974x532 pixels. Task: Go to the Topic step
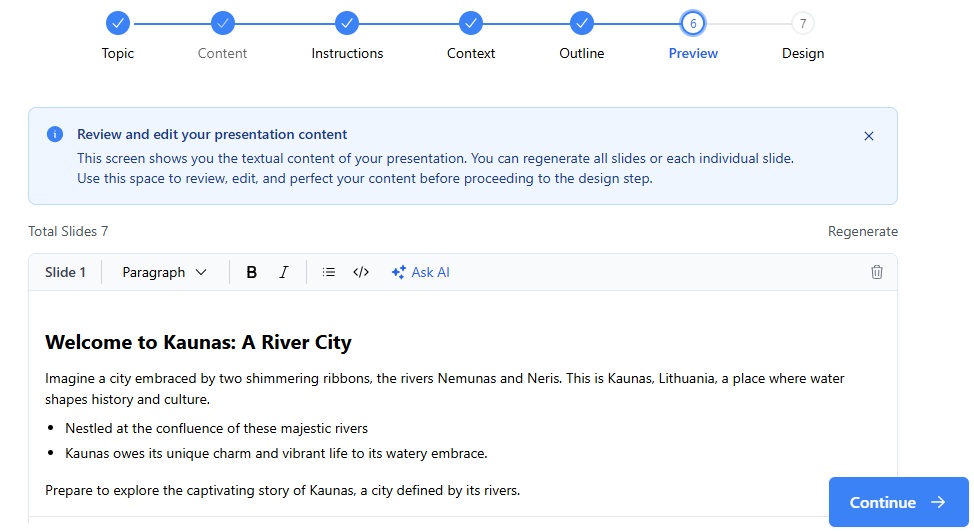point(118,22)
